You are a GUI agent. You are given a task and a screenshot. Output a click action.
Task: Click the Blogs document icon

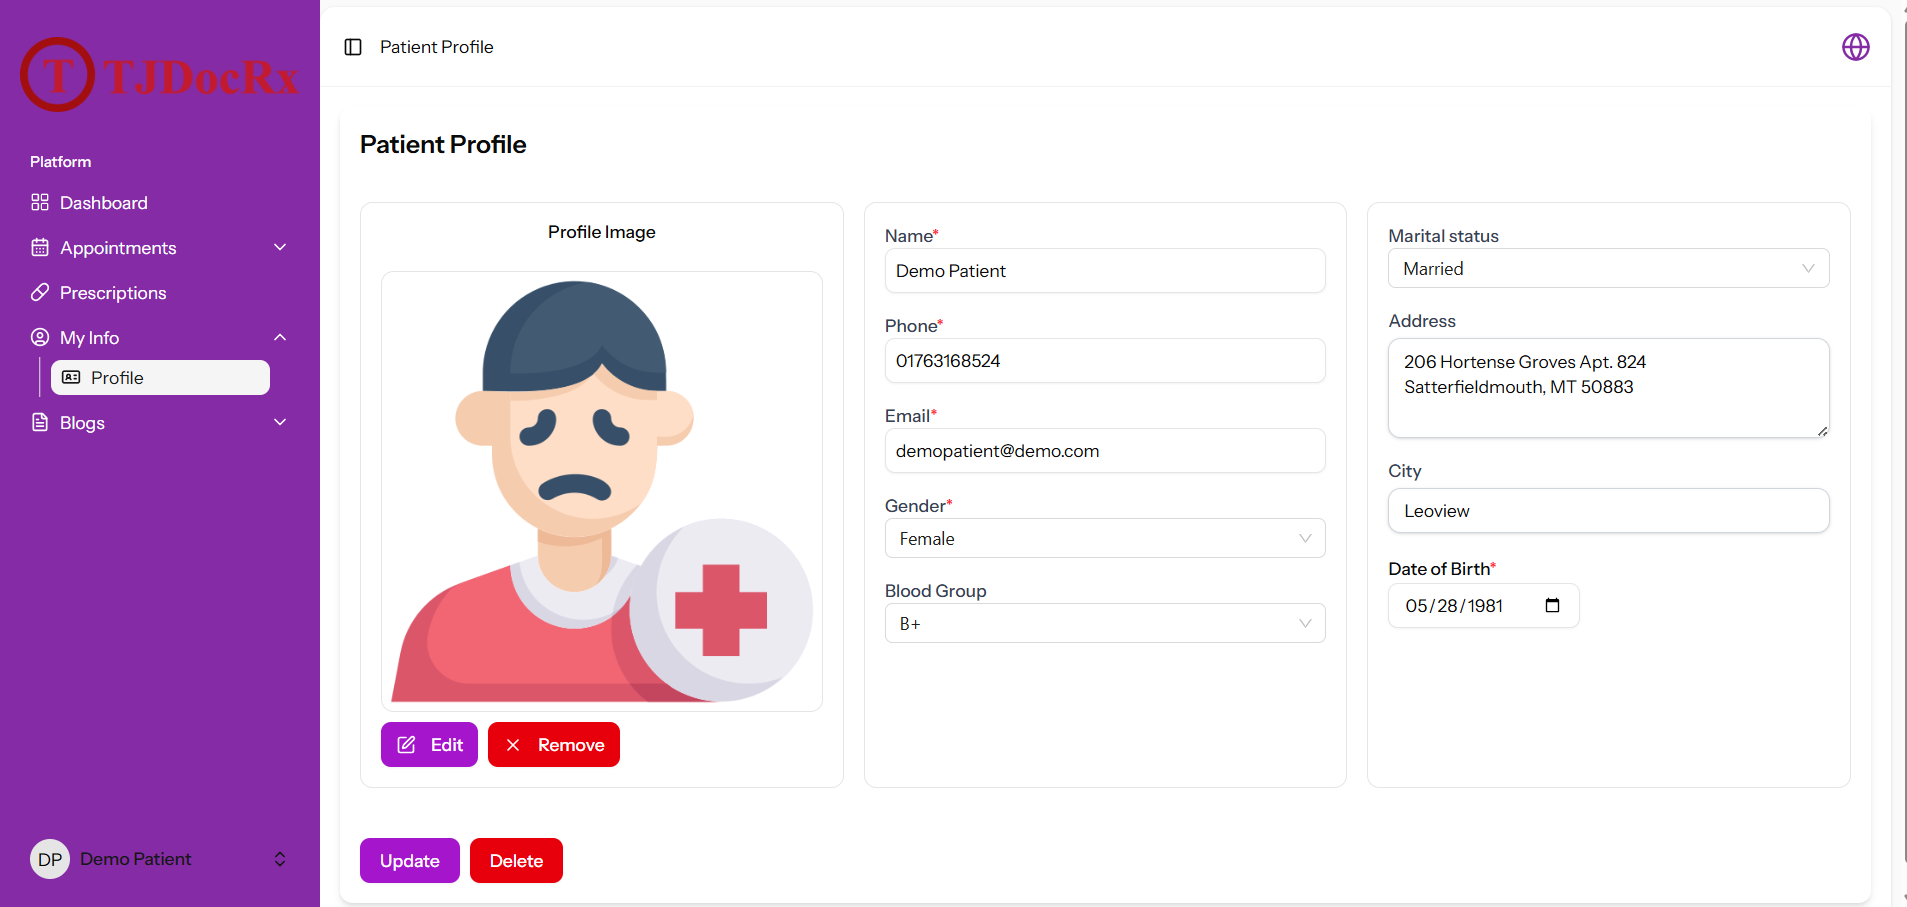point(40,422)
